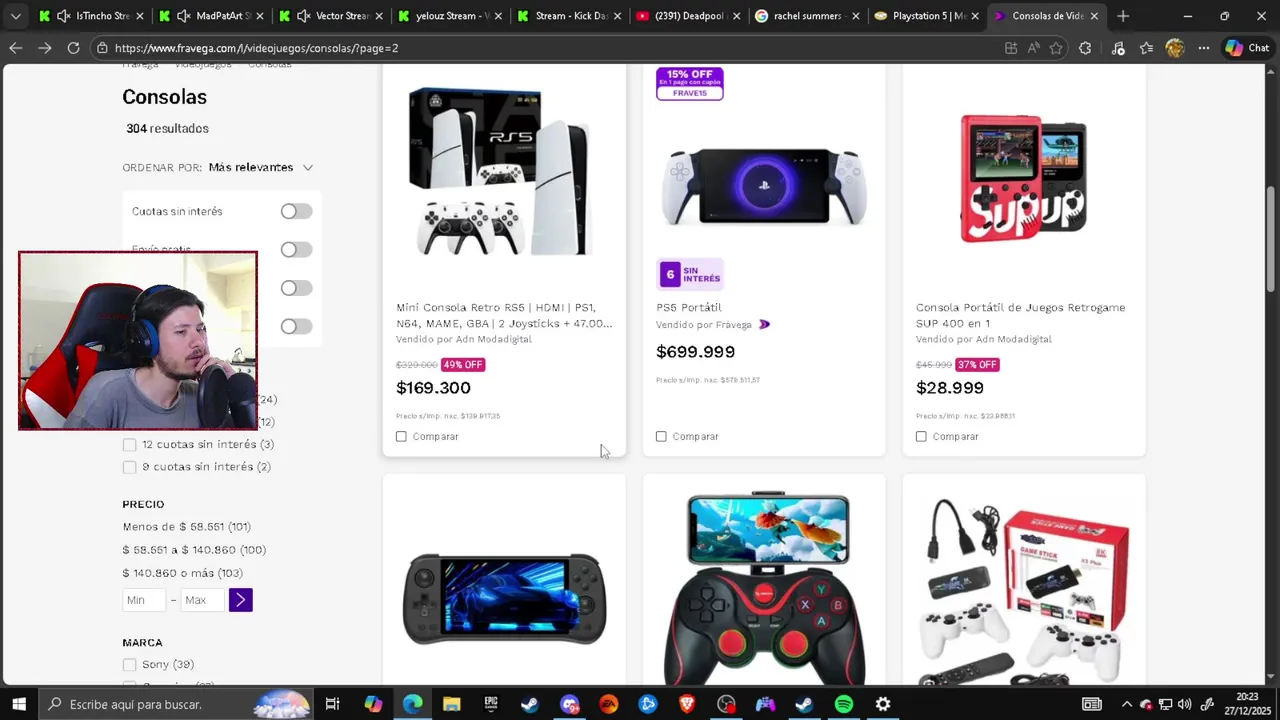Open Copilot Chat in Edge
Image resolution: width=1280 pixels, height=720 pixels.
1247,48
